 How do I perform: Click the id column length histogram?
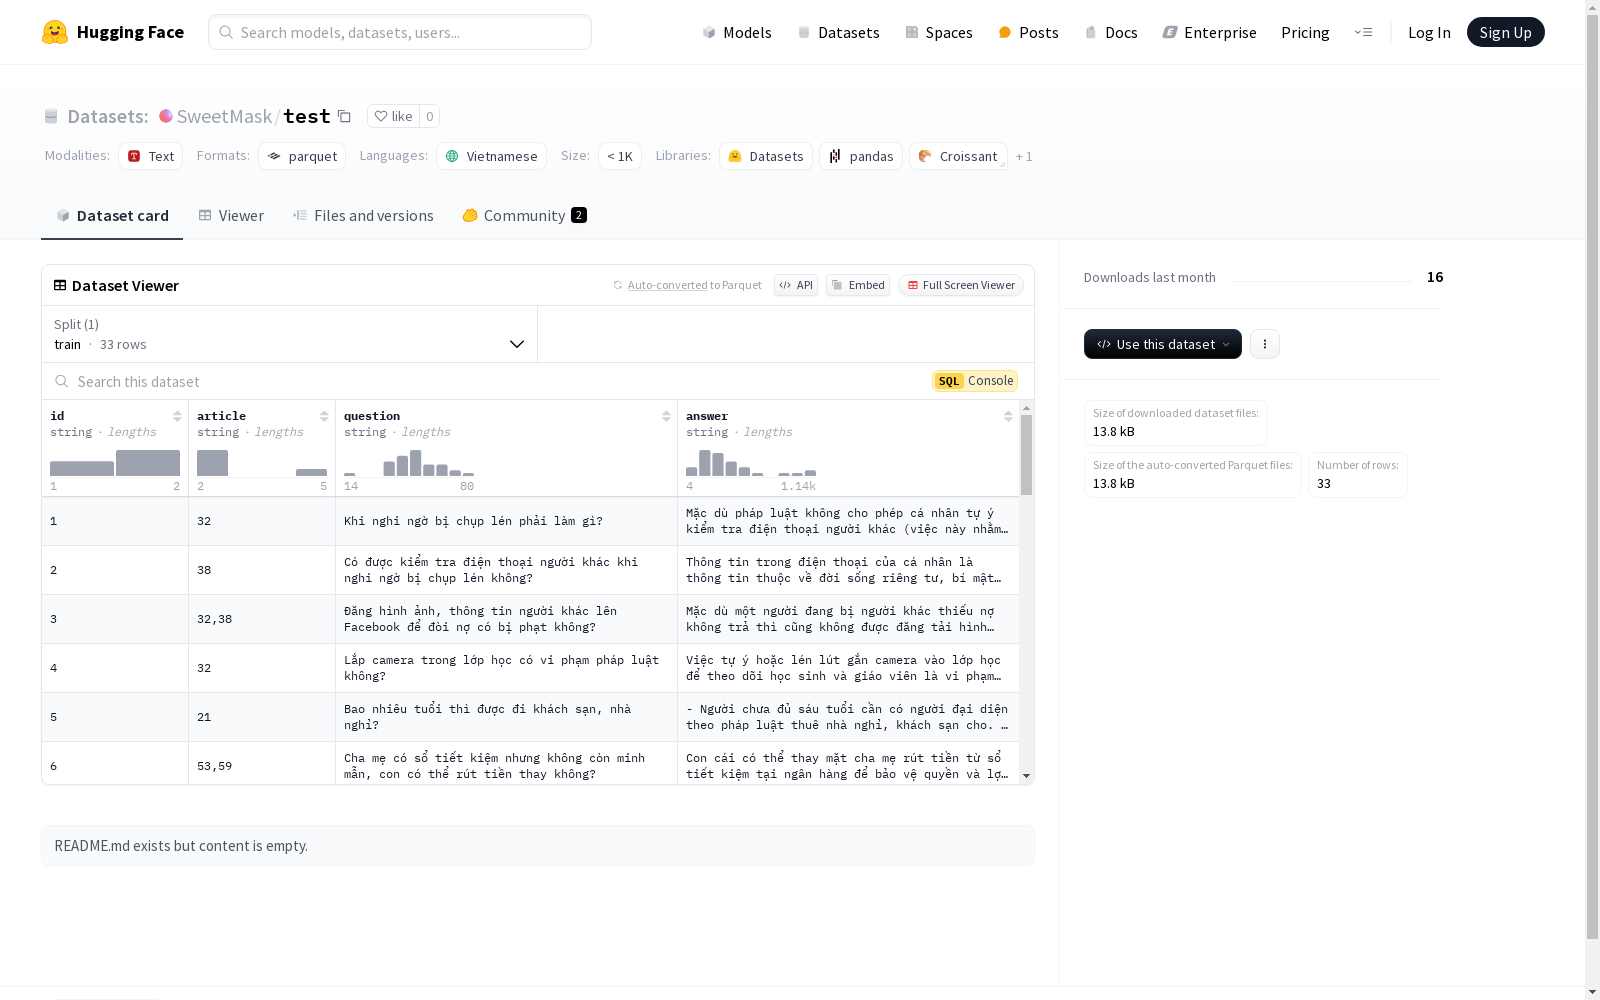click(x=115, y=463)
